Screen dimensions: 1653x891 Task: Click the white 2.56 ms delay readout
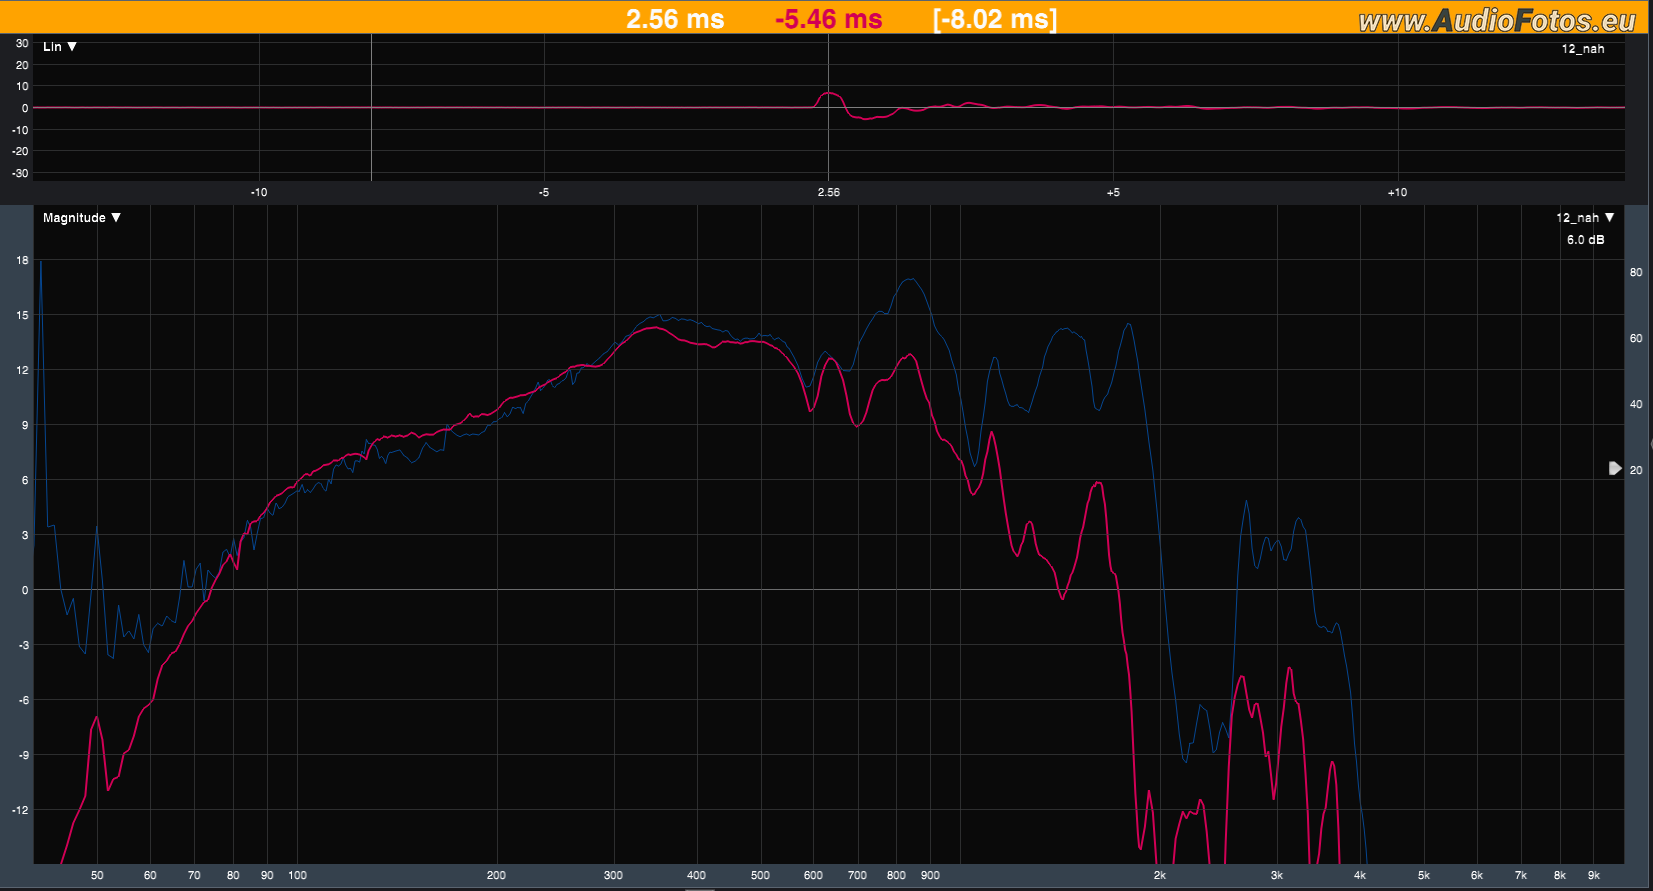(x=675, y=19)
